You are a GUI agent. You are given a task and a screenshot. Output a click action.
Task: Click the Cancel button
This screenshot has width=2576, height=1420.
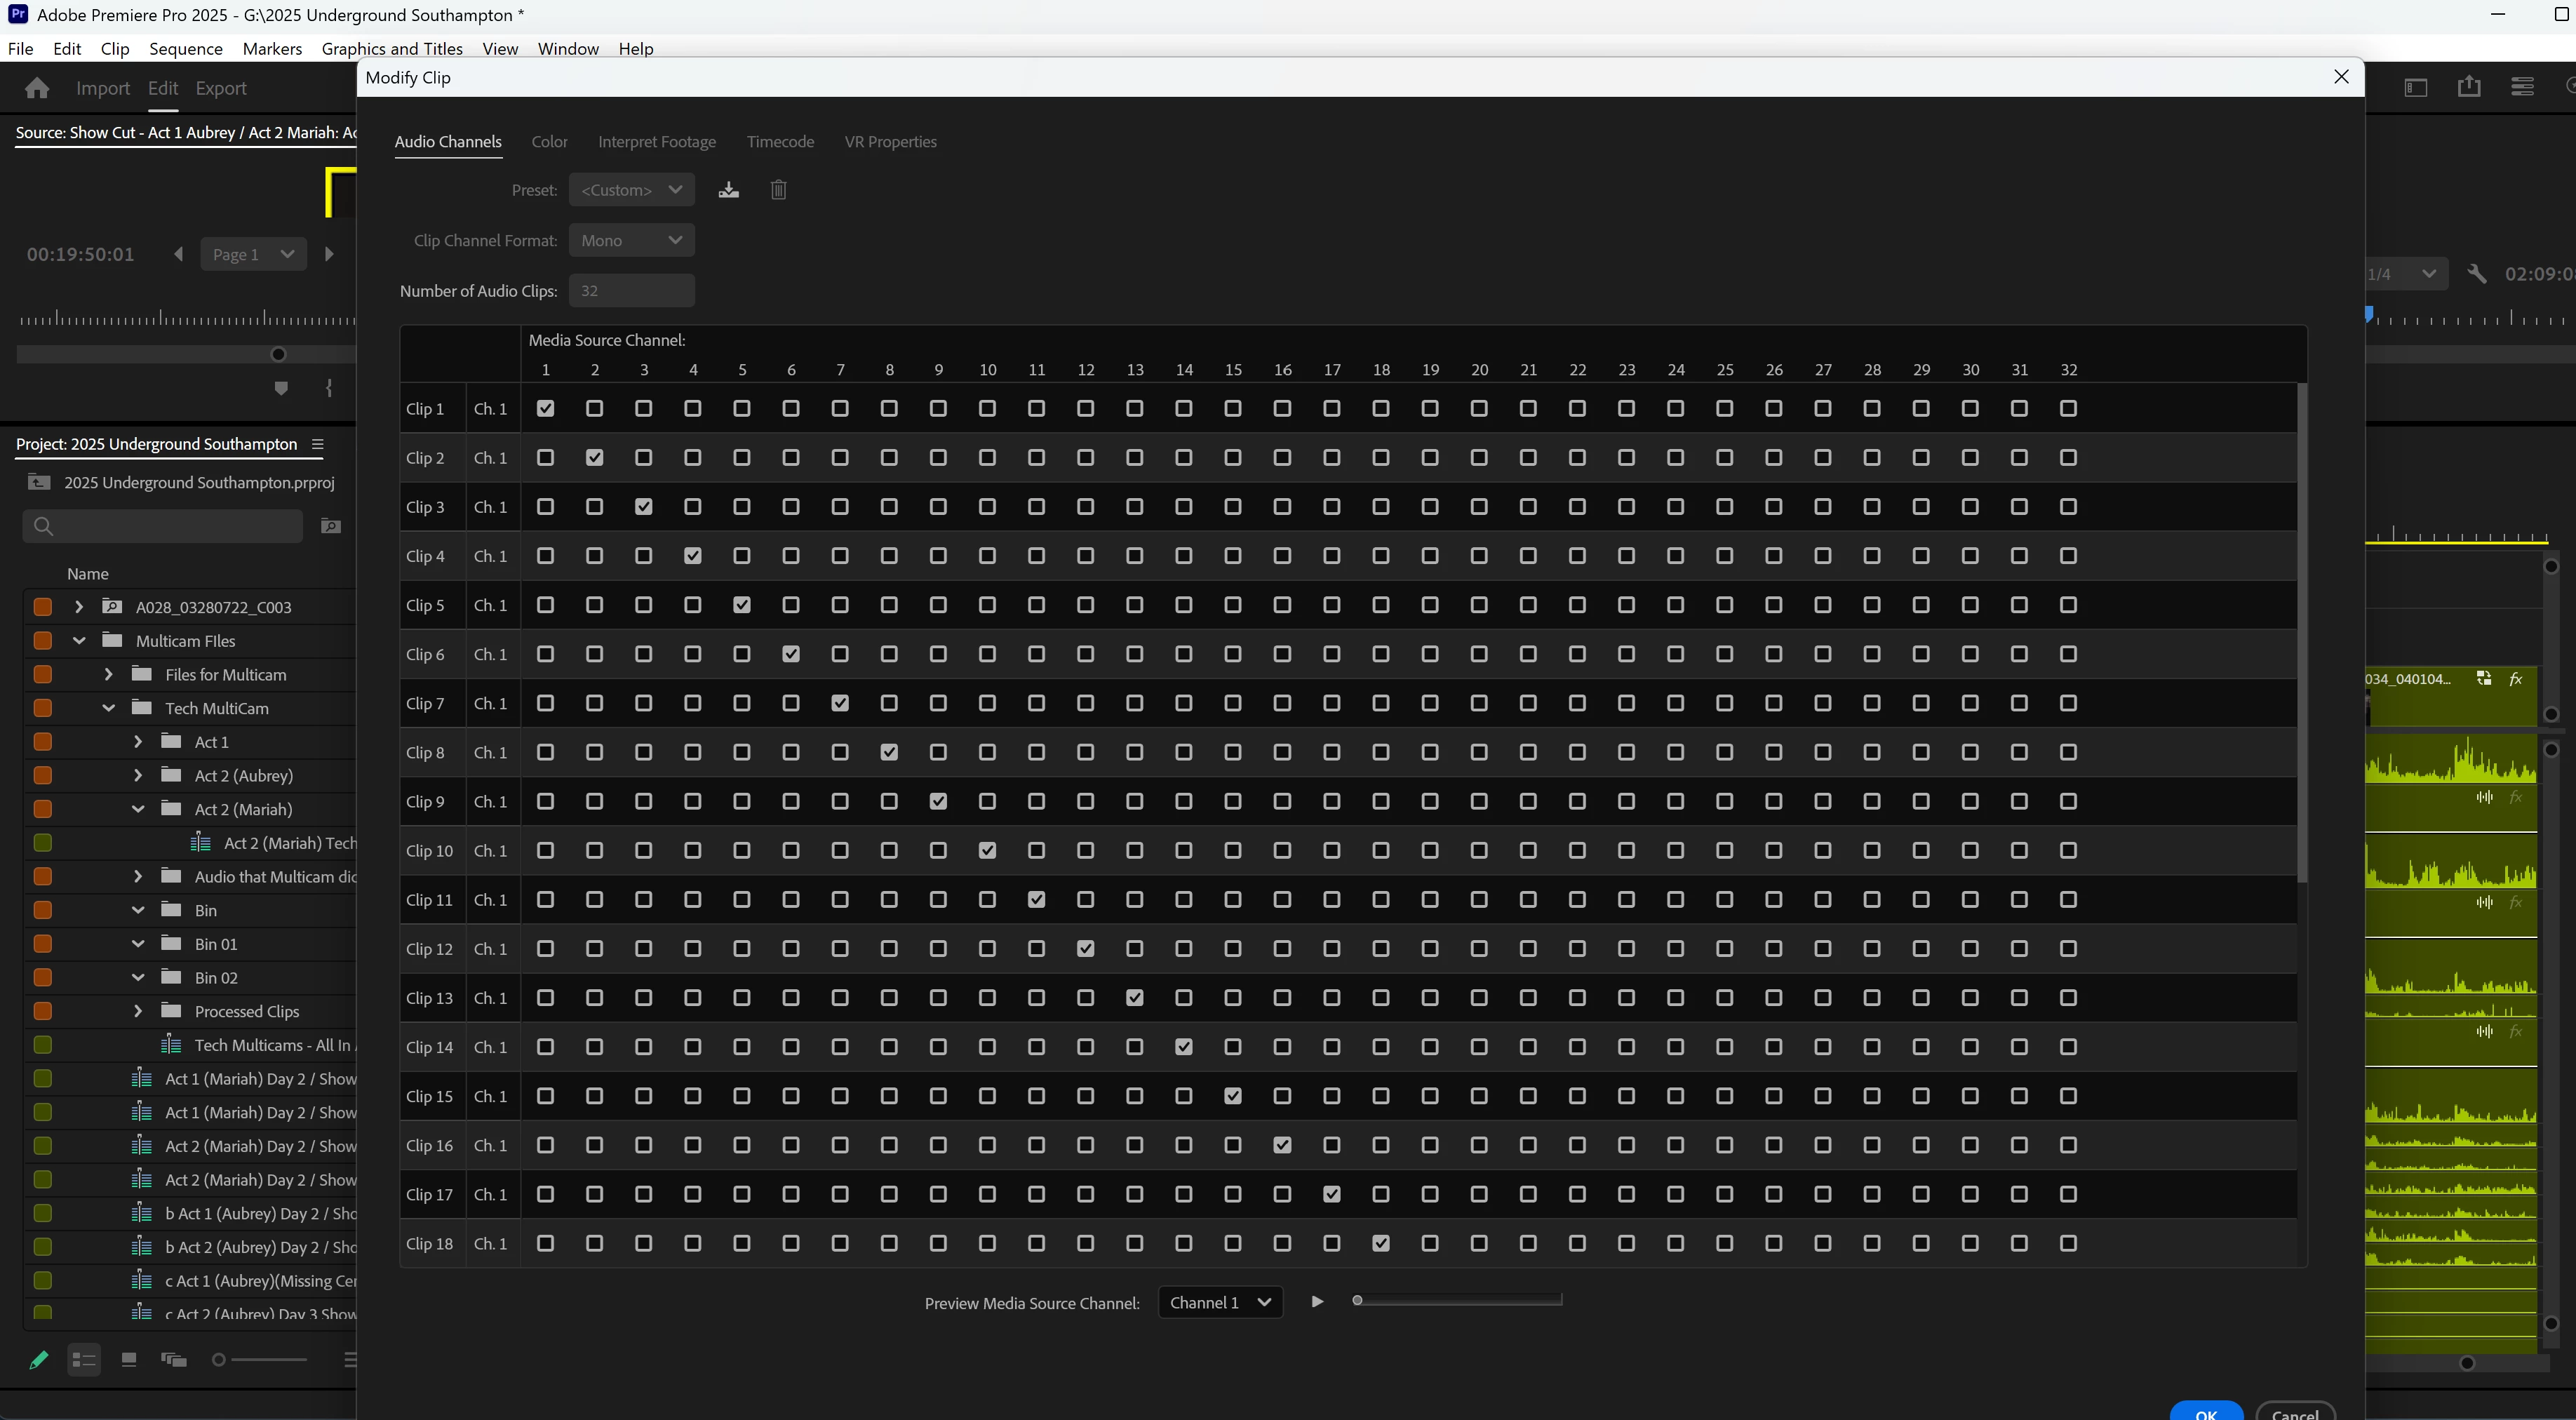click(x=2294, y=1412)
